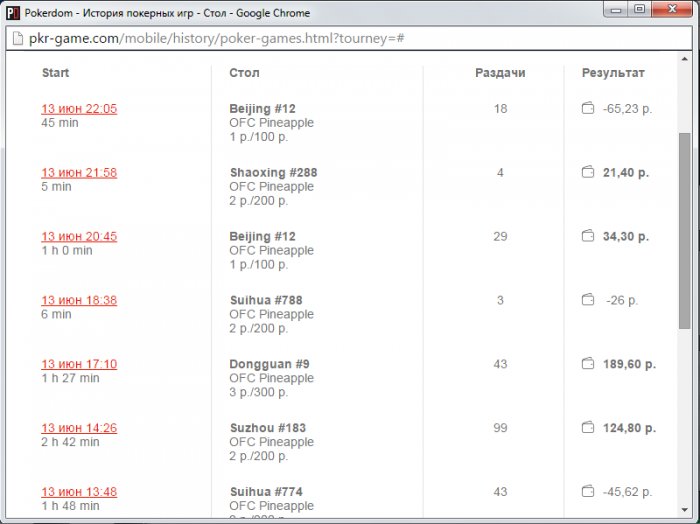Click the wallet icon beside 34,30 р. result
This screenshot has width=700, height=524.
tap(588, 236)
